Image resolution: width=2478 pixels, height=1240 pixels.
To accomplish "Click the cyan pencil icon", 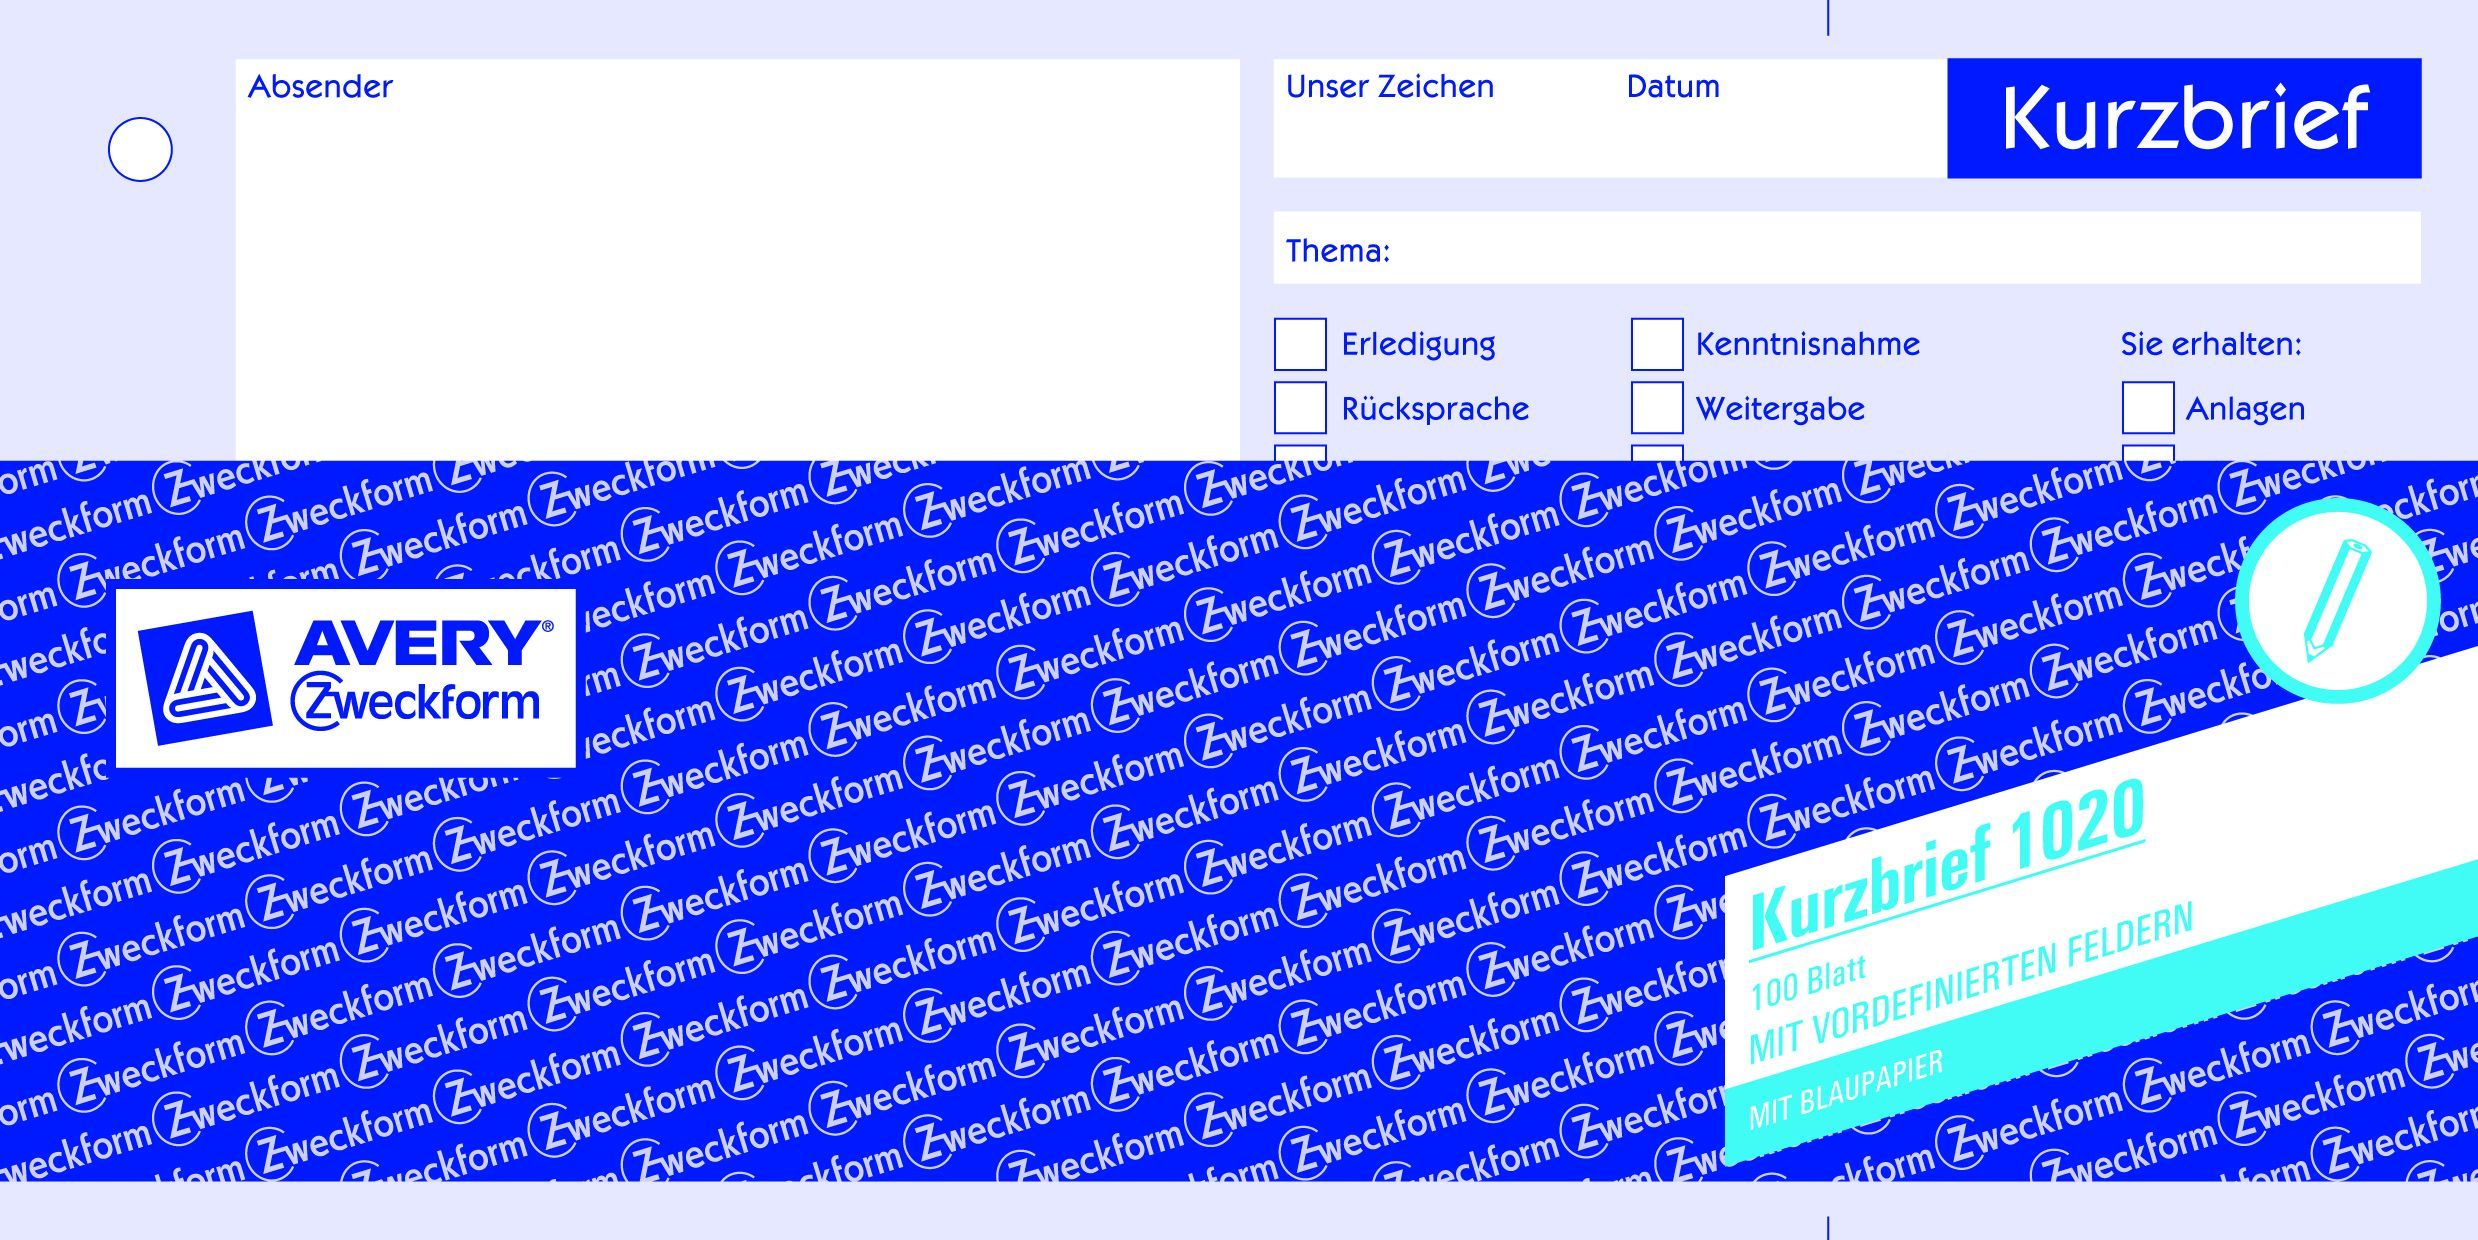I will click(x=2337, y=600).
